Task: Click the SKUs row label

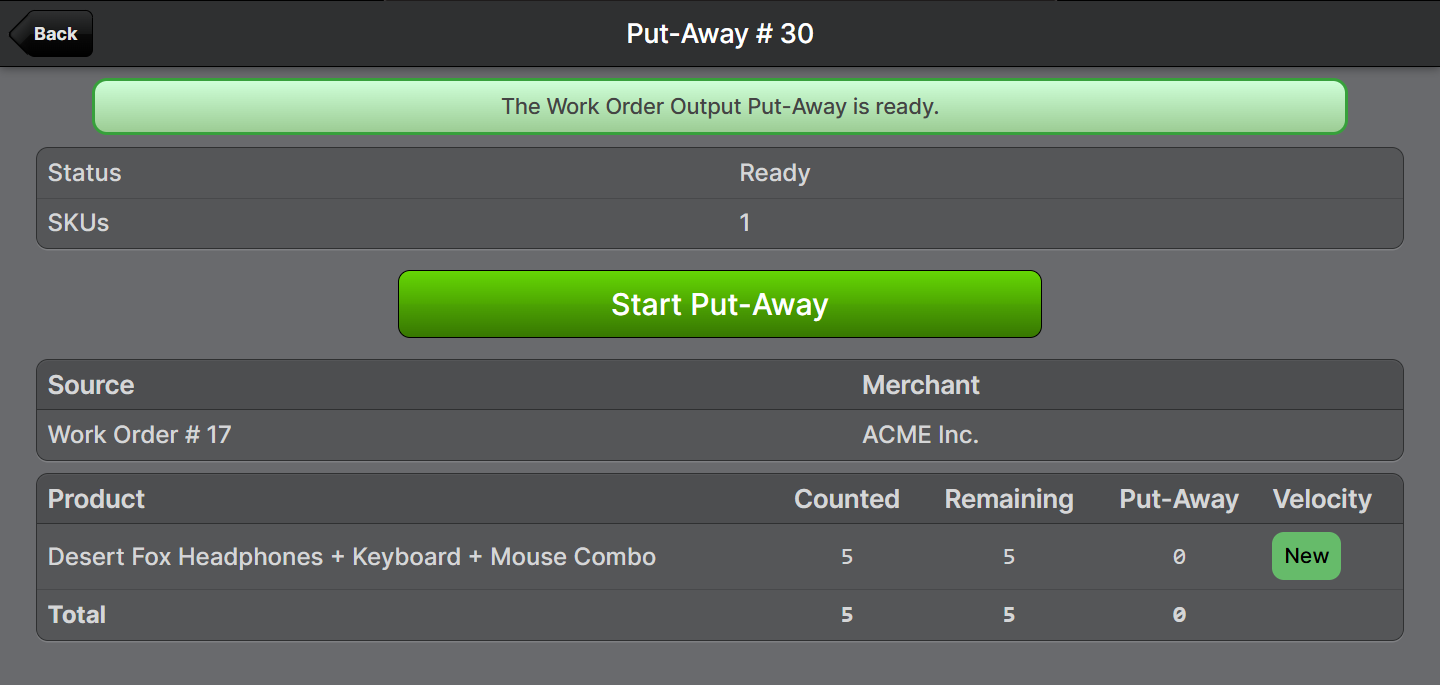Action: coord(79,223)
